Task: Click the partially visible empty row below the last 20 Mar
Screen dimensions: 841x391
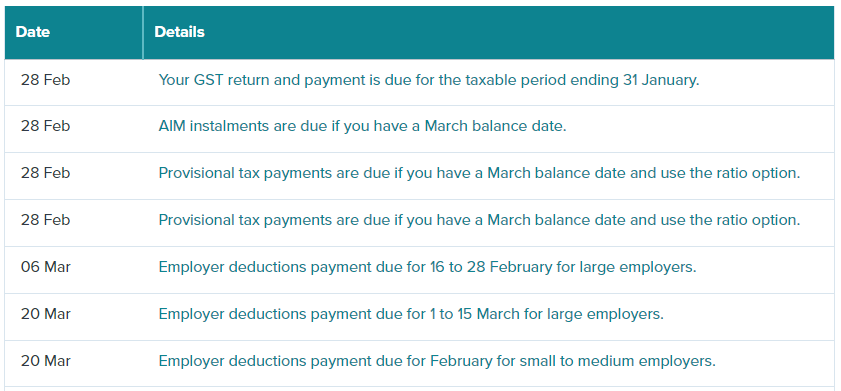Action: pos(419,389)
